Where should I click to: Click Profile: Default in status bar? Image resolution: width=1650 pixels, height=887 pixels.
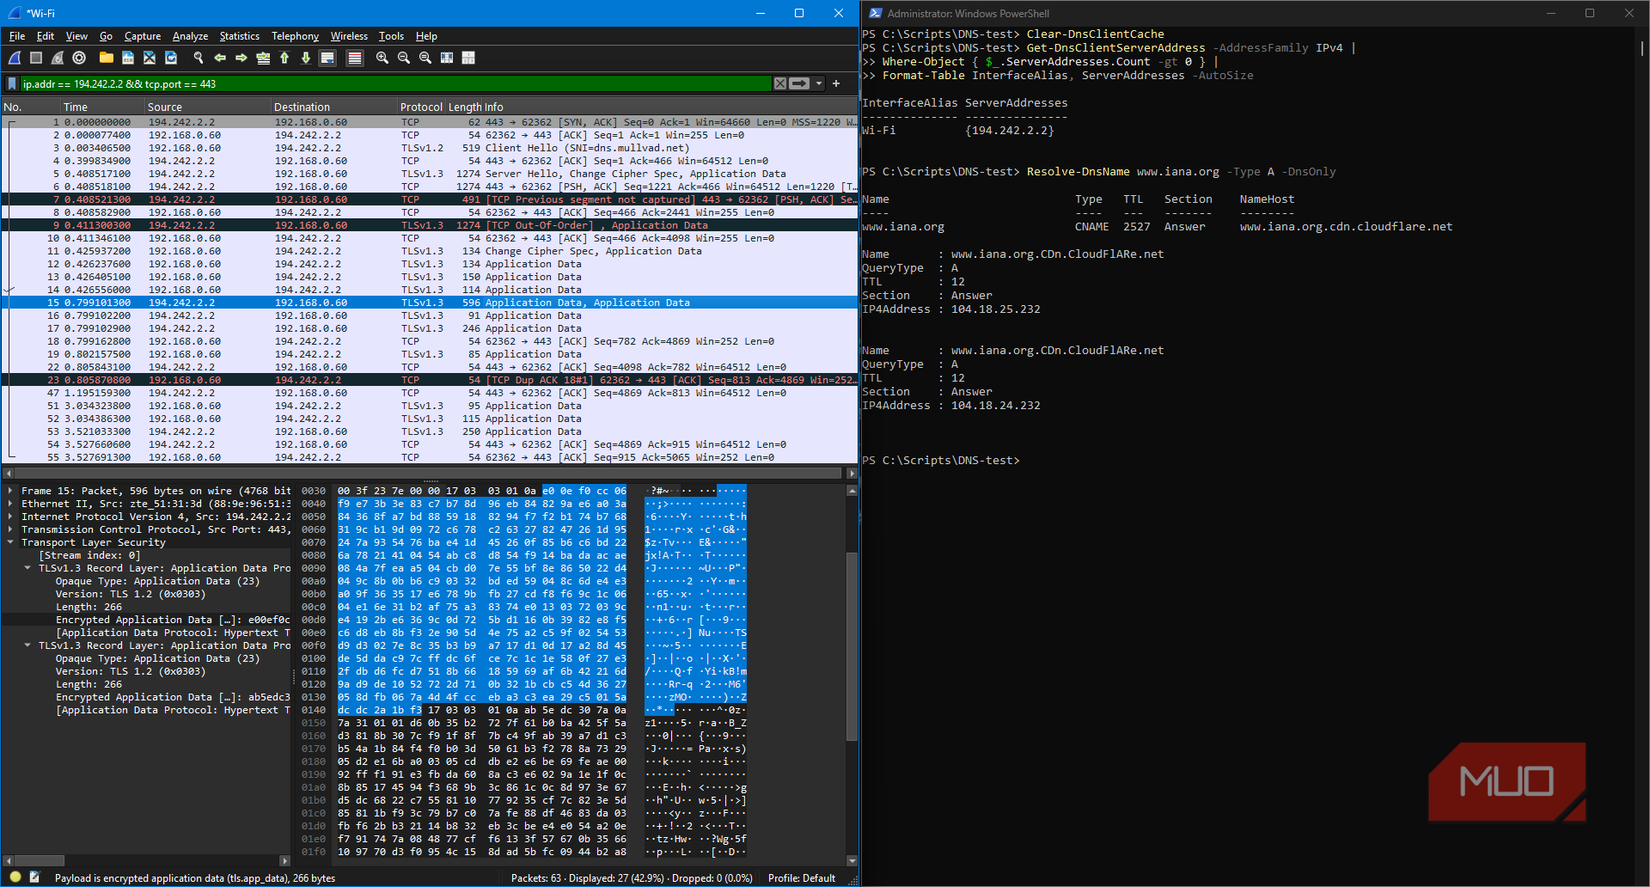tap(801, 878)
